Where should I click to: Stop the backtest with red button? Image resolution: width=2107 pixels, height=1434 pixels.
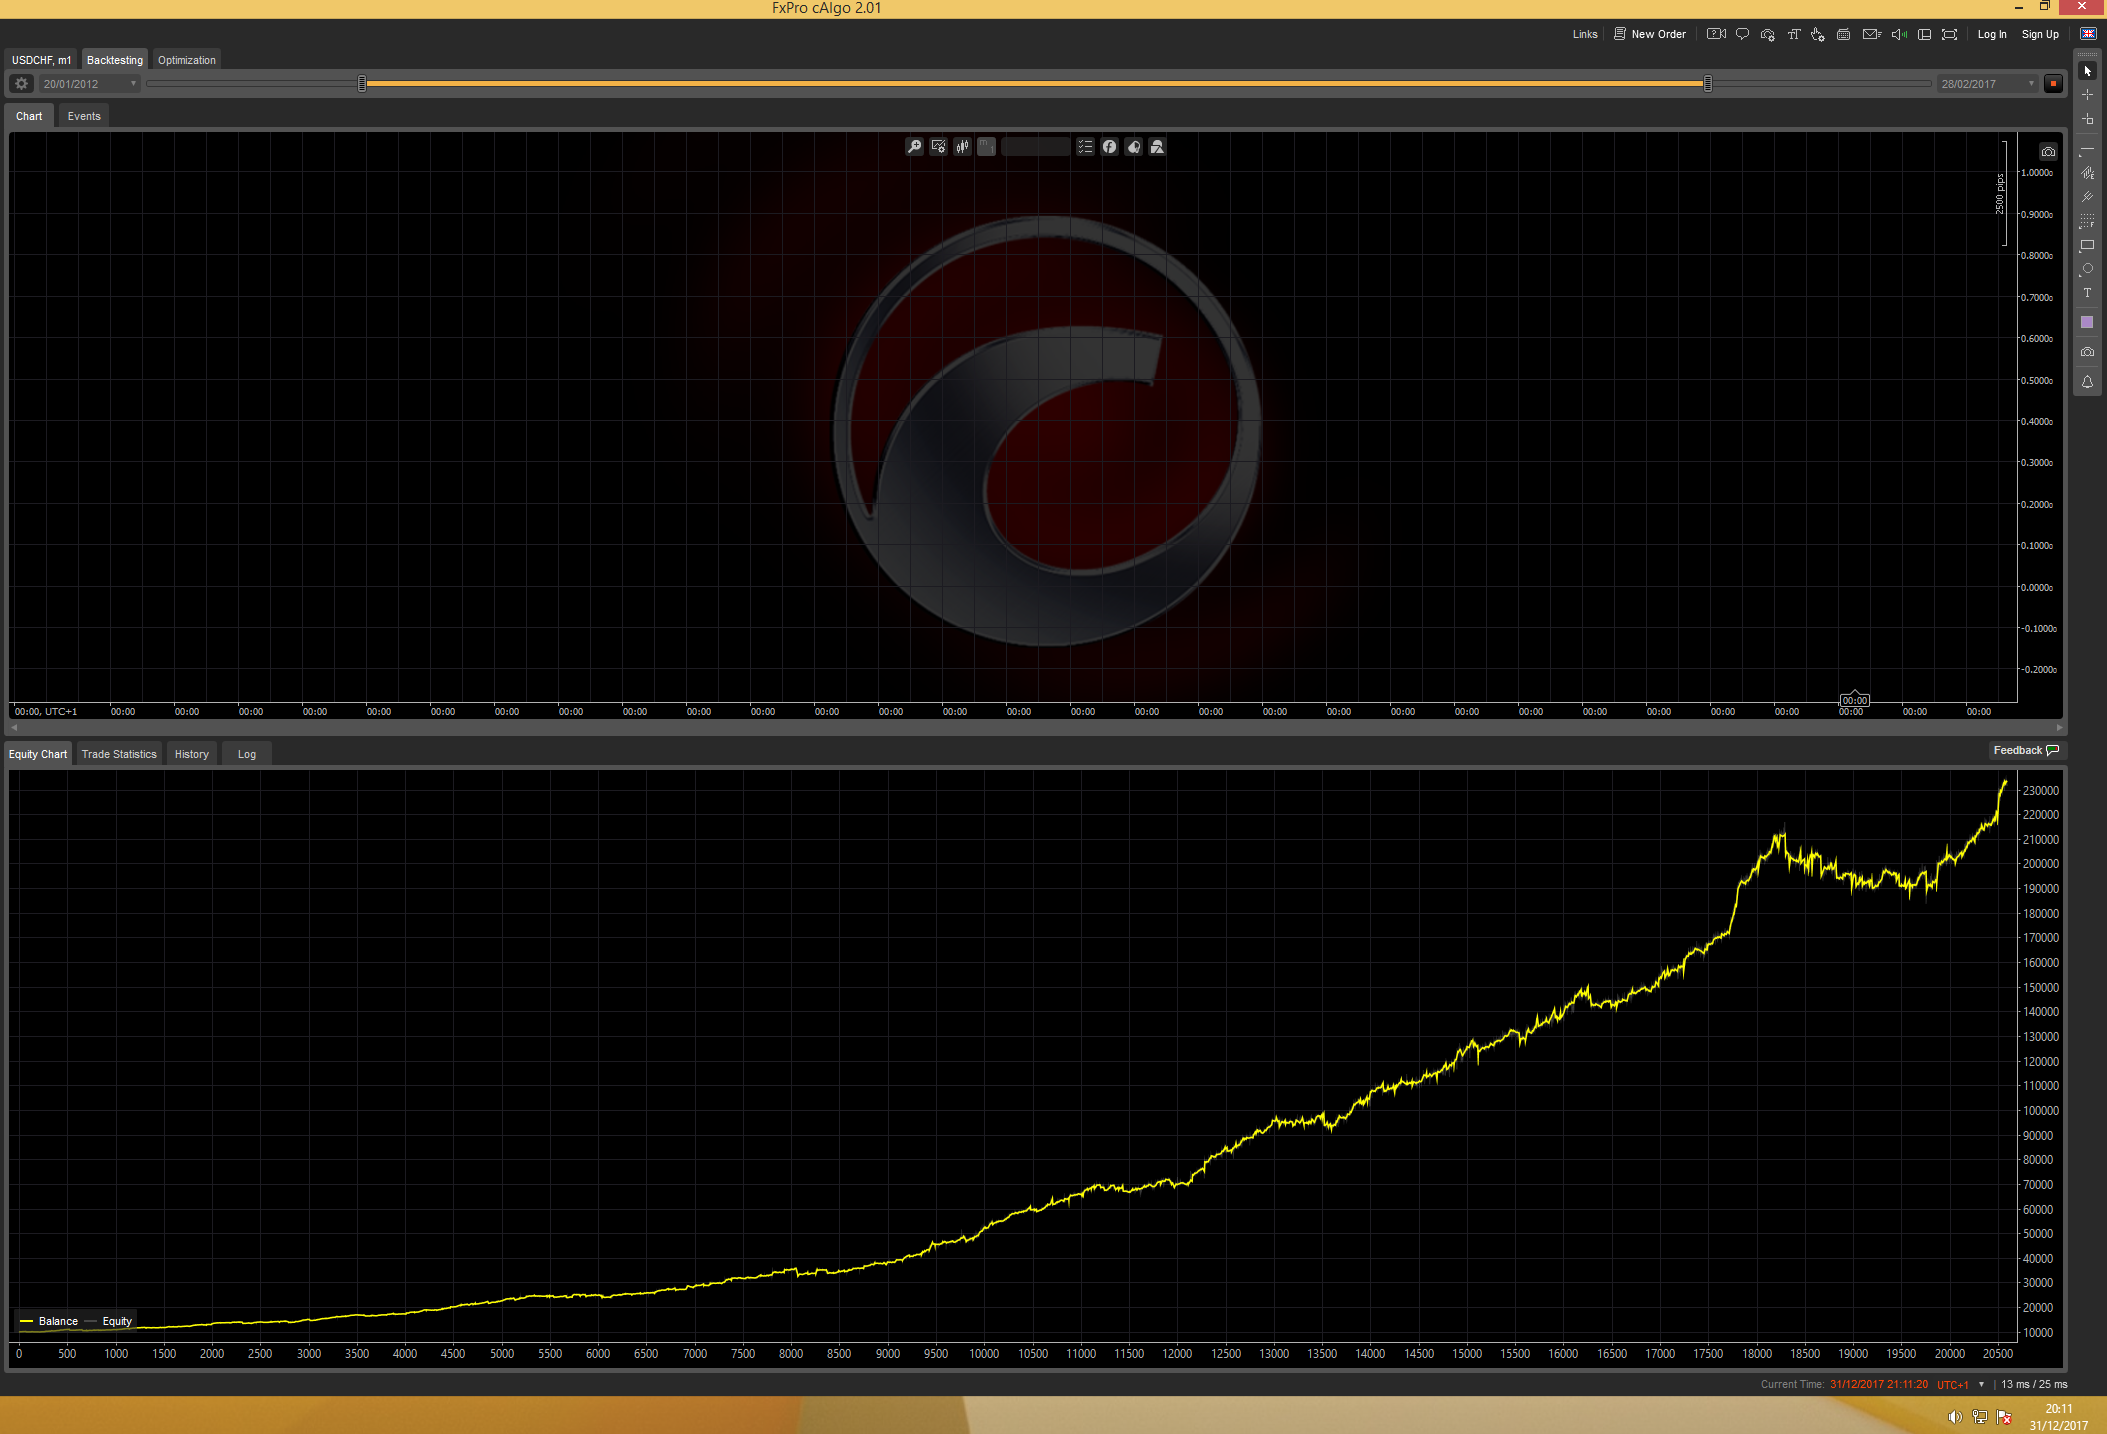click(x=2053, y=84)
